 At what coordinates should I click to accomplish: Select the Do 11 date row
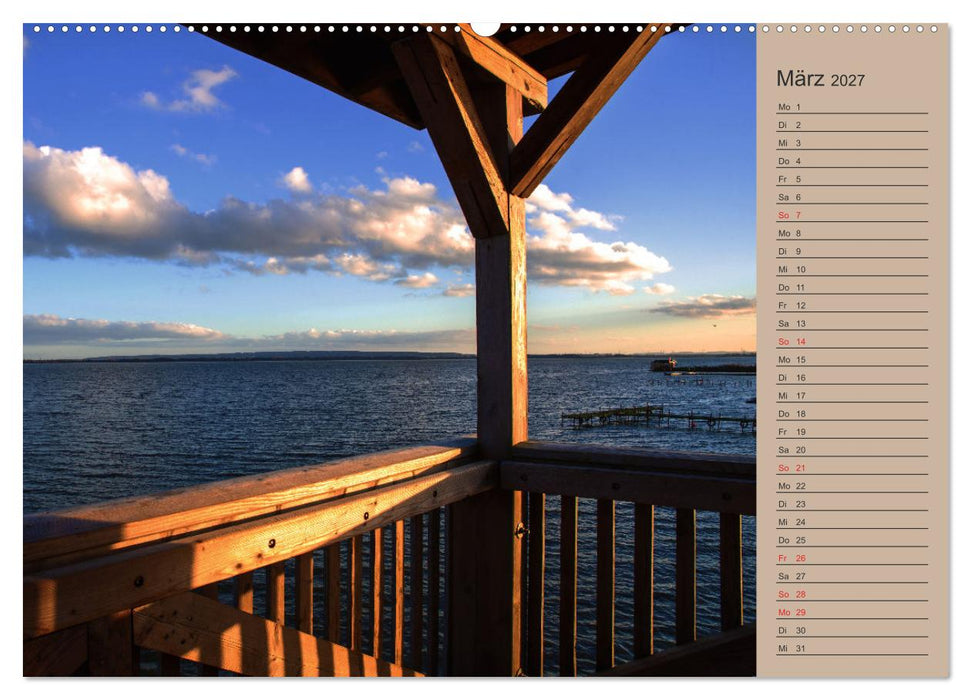tap(852, 287)
